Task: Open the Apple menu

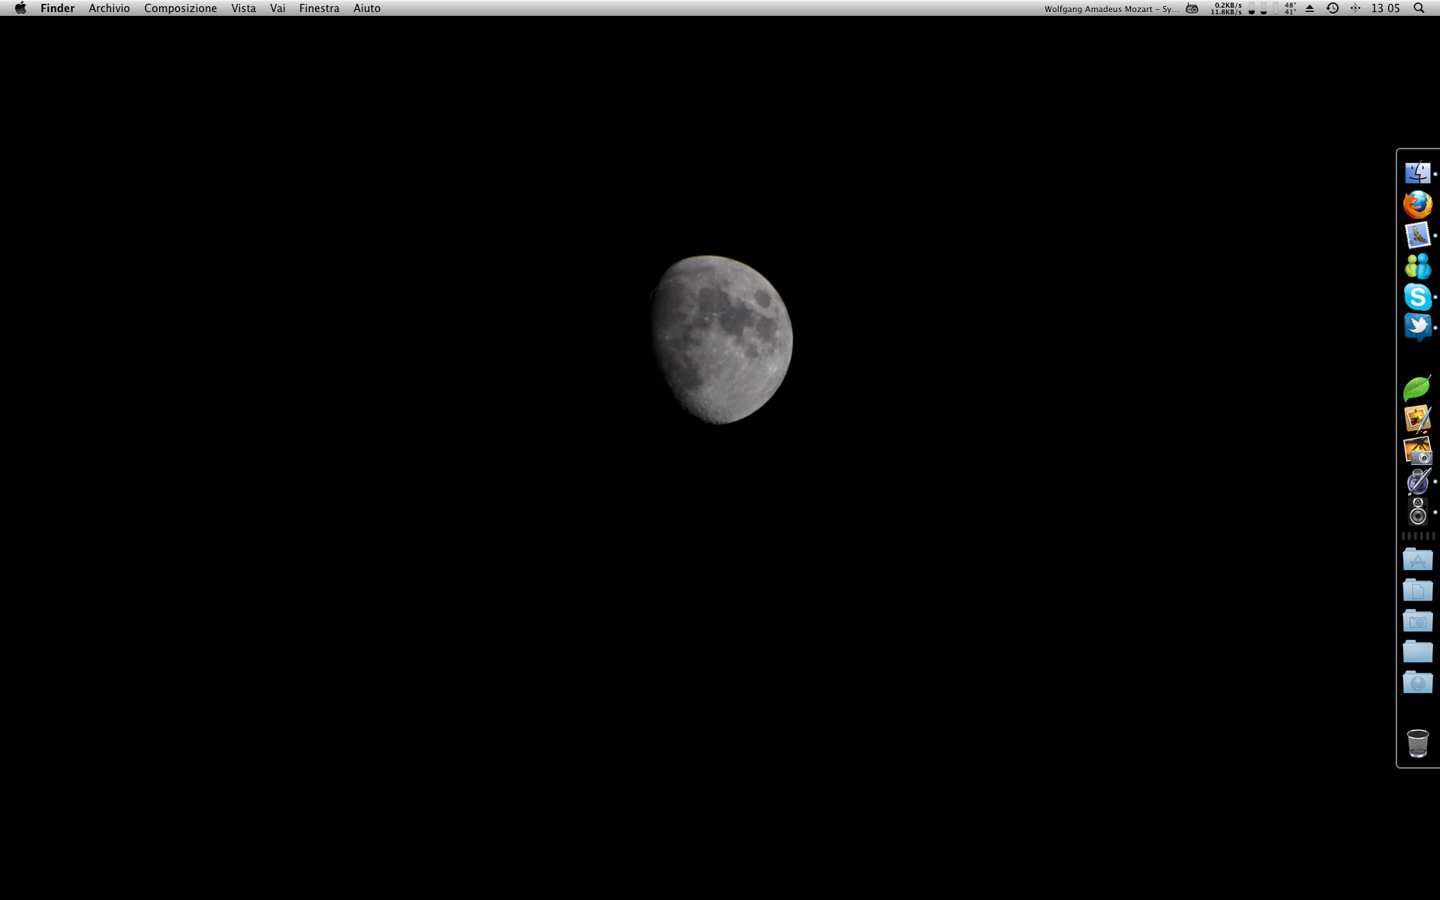Action: (x=20, y=8)
